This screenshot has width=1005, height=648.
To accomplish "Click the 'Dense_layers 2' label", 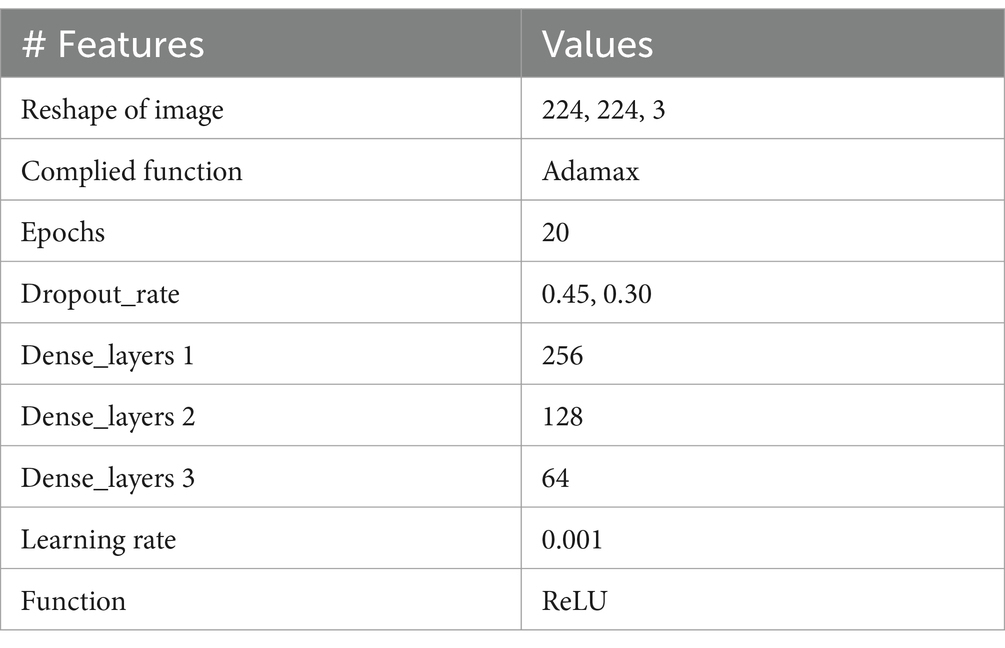I will point(108,417).
